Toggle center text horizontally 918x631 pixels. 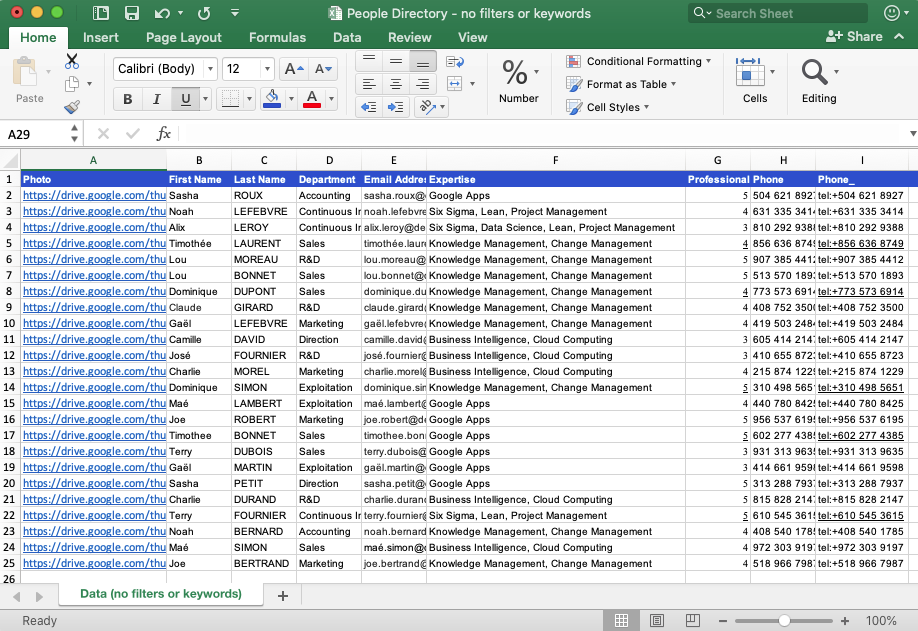tap(396, 84)
